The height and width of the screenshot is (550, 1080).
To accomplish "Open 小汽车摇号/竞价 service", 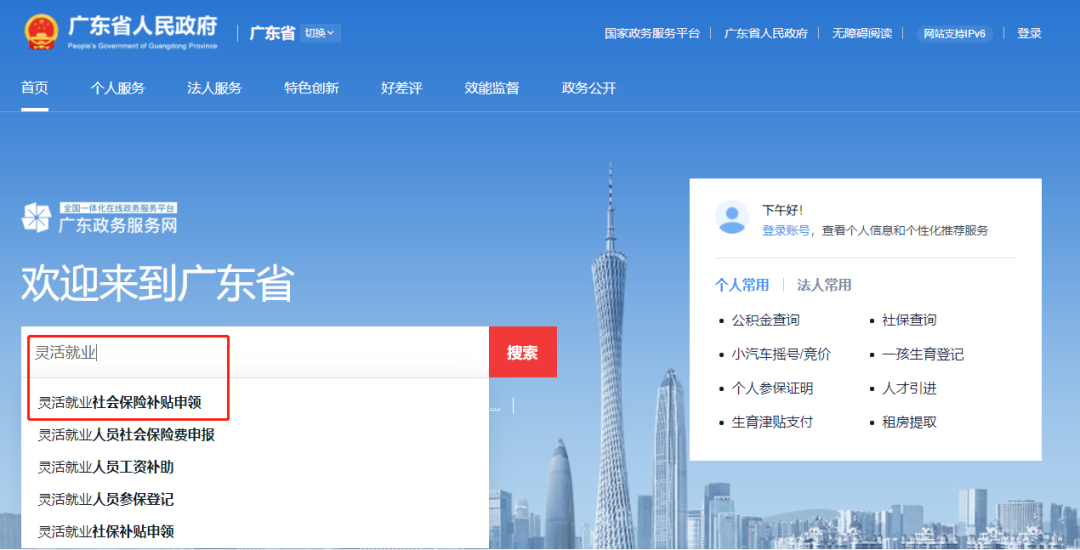I will (x=781, y=355).
